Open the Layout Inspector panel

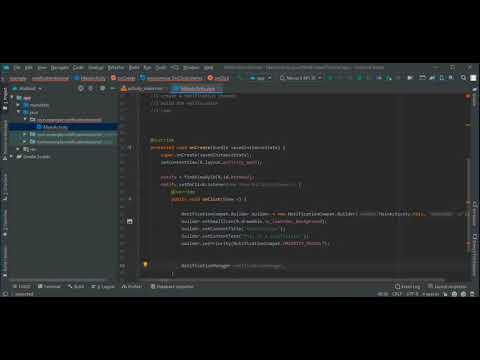pos(447,287)
